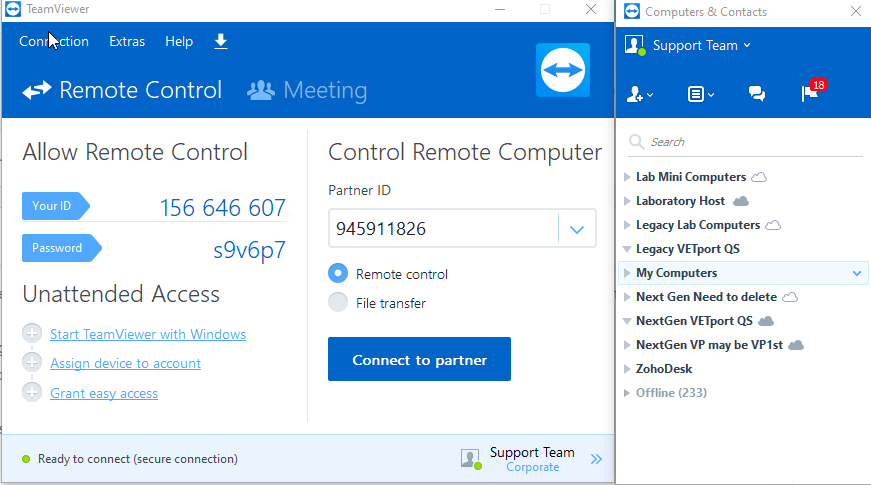Click the add contact icon
Image resolution: width=871 pixels, height=485 pixels.
(639, 94)
